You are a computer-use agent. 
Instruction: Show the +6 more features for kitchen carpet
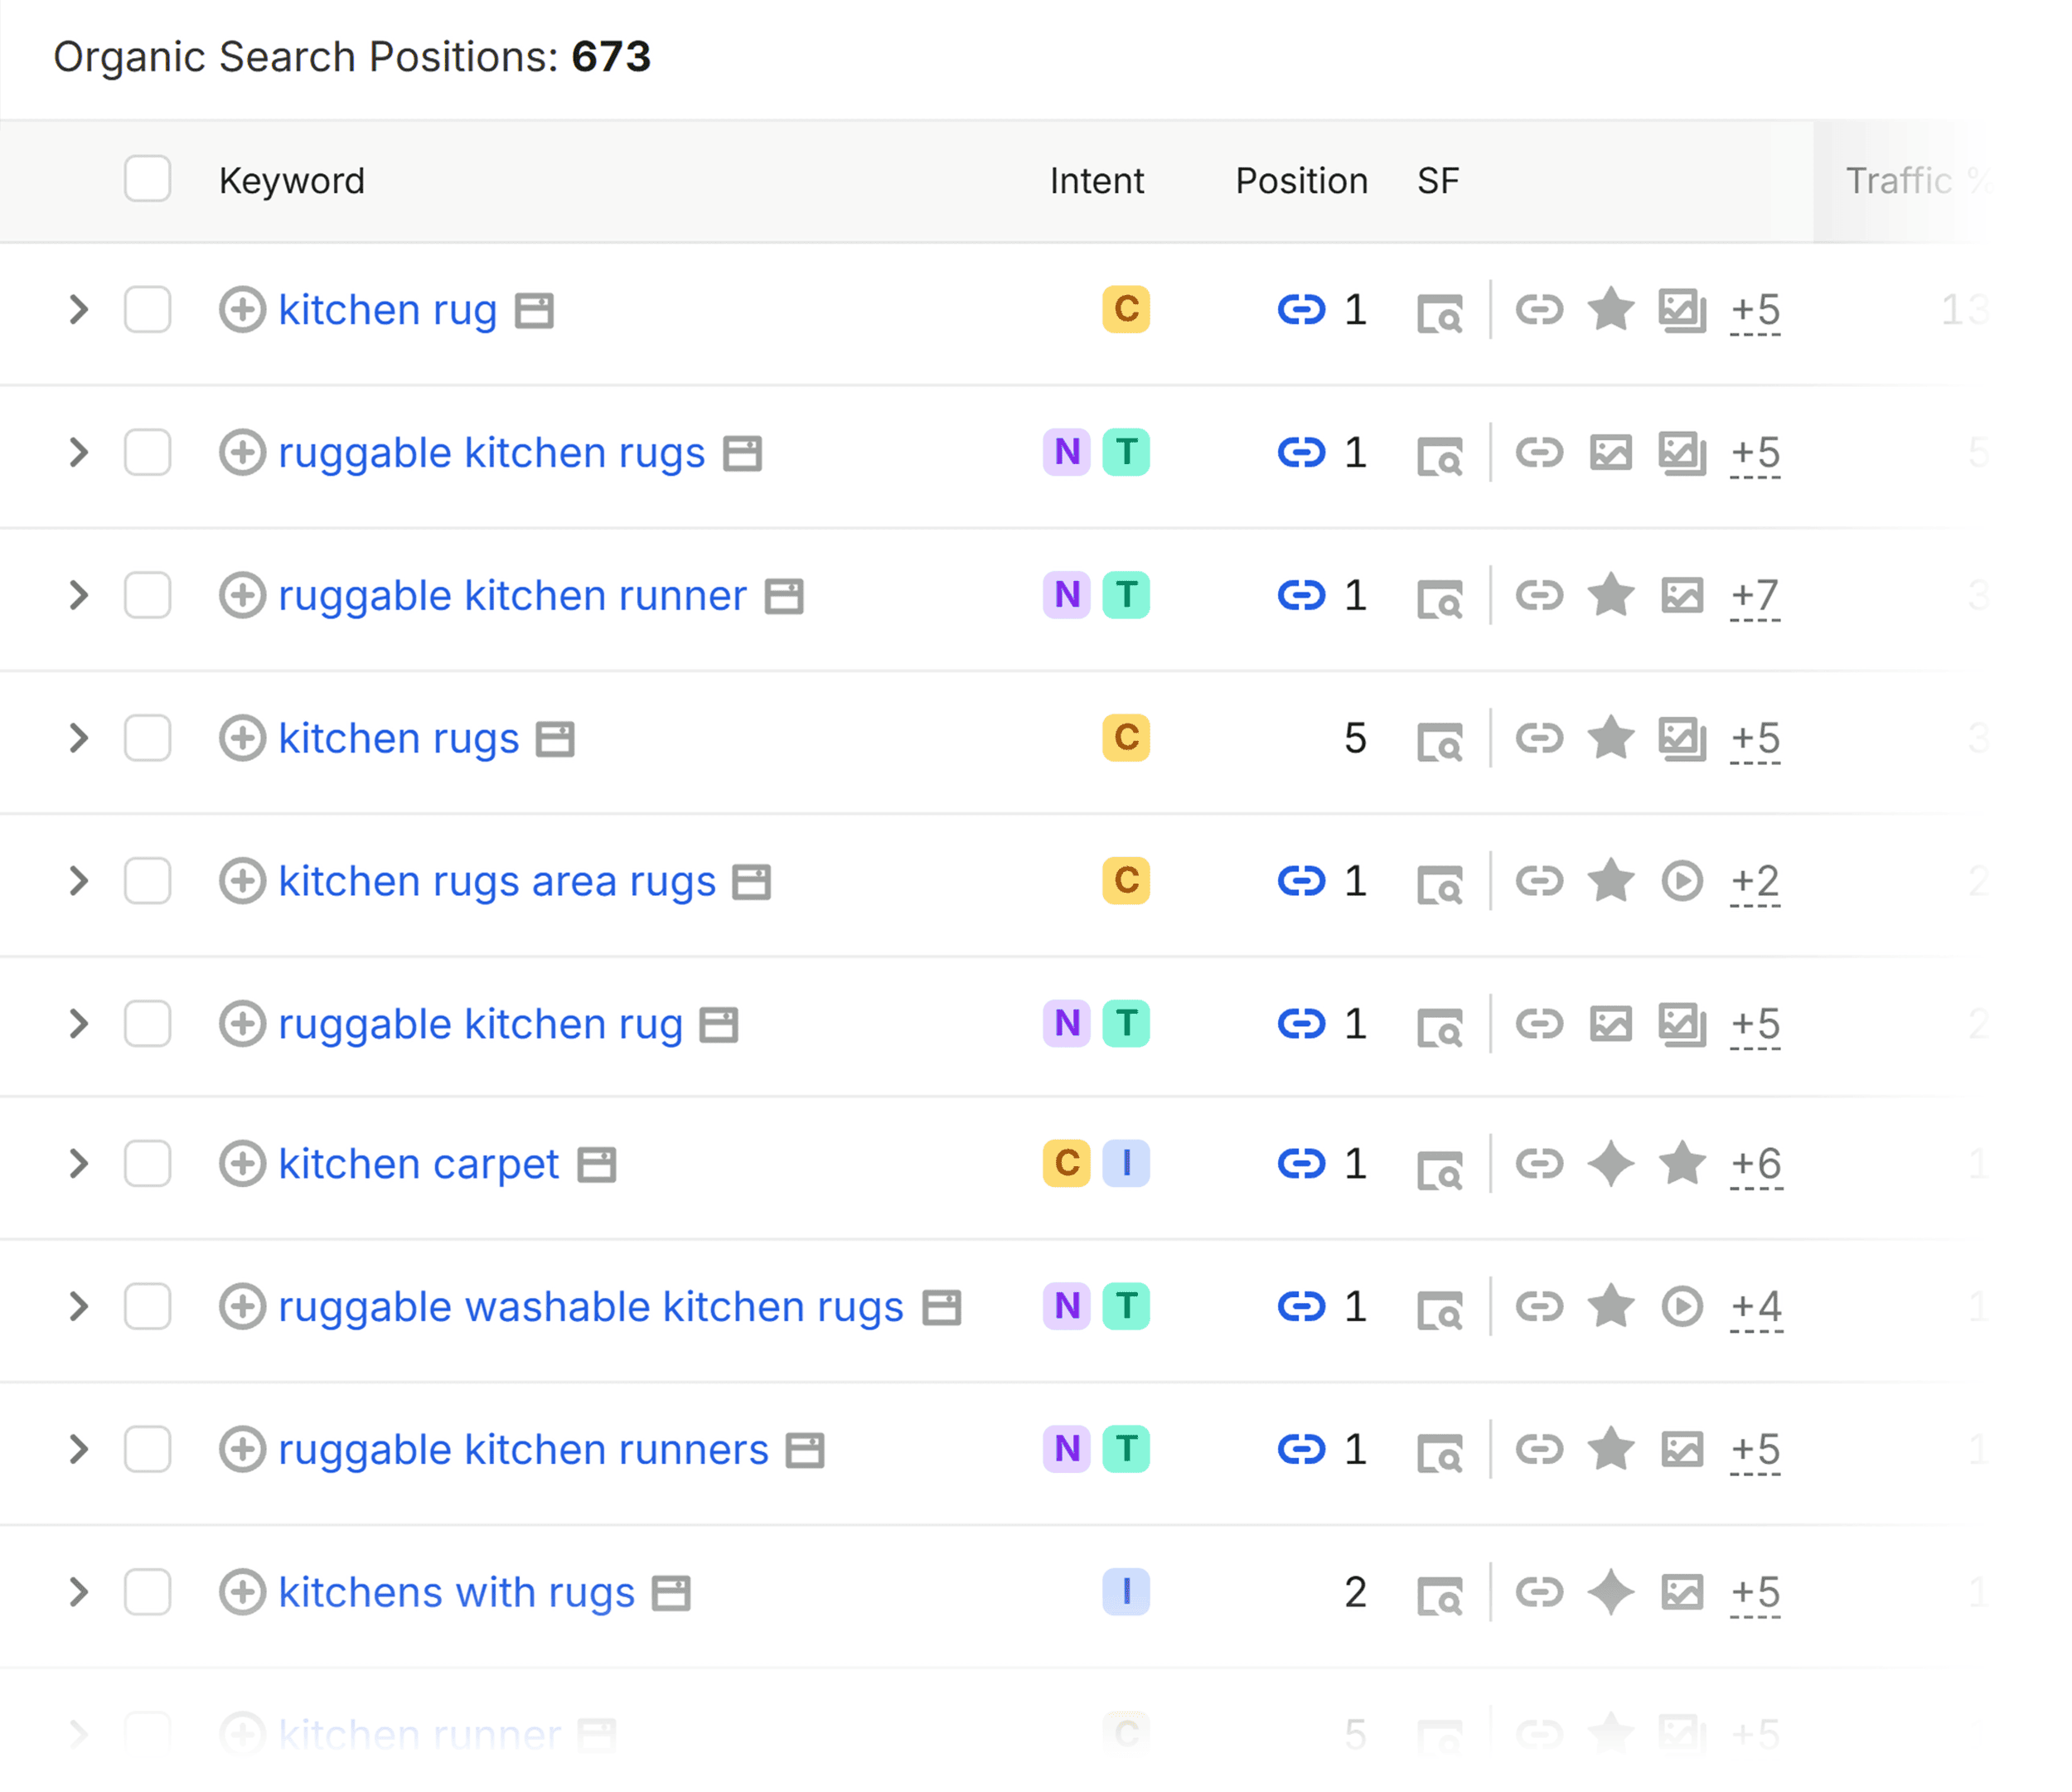pyautogui.click(x=1756, y=1165)
